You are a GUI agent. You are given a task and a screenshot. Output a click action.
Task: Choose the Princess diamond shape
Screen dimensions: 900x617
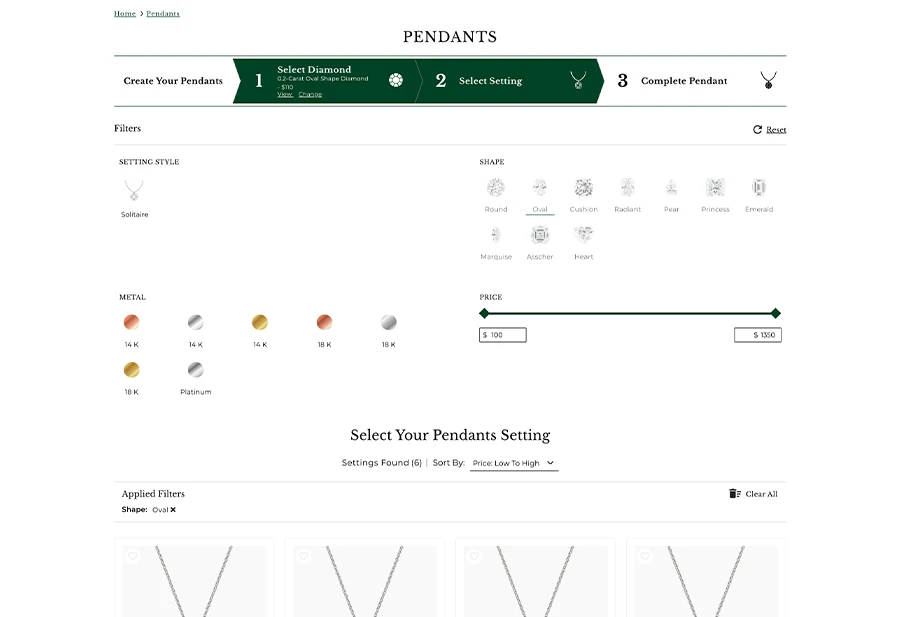[715, 187]
